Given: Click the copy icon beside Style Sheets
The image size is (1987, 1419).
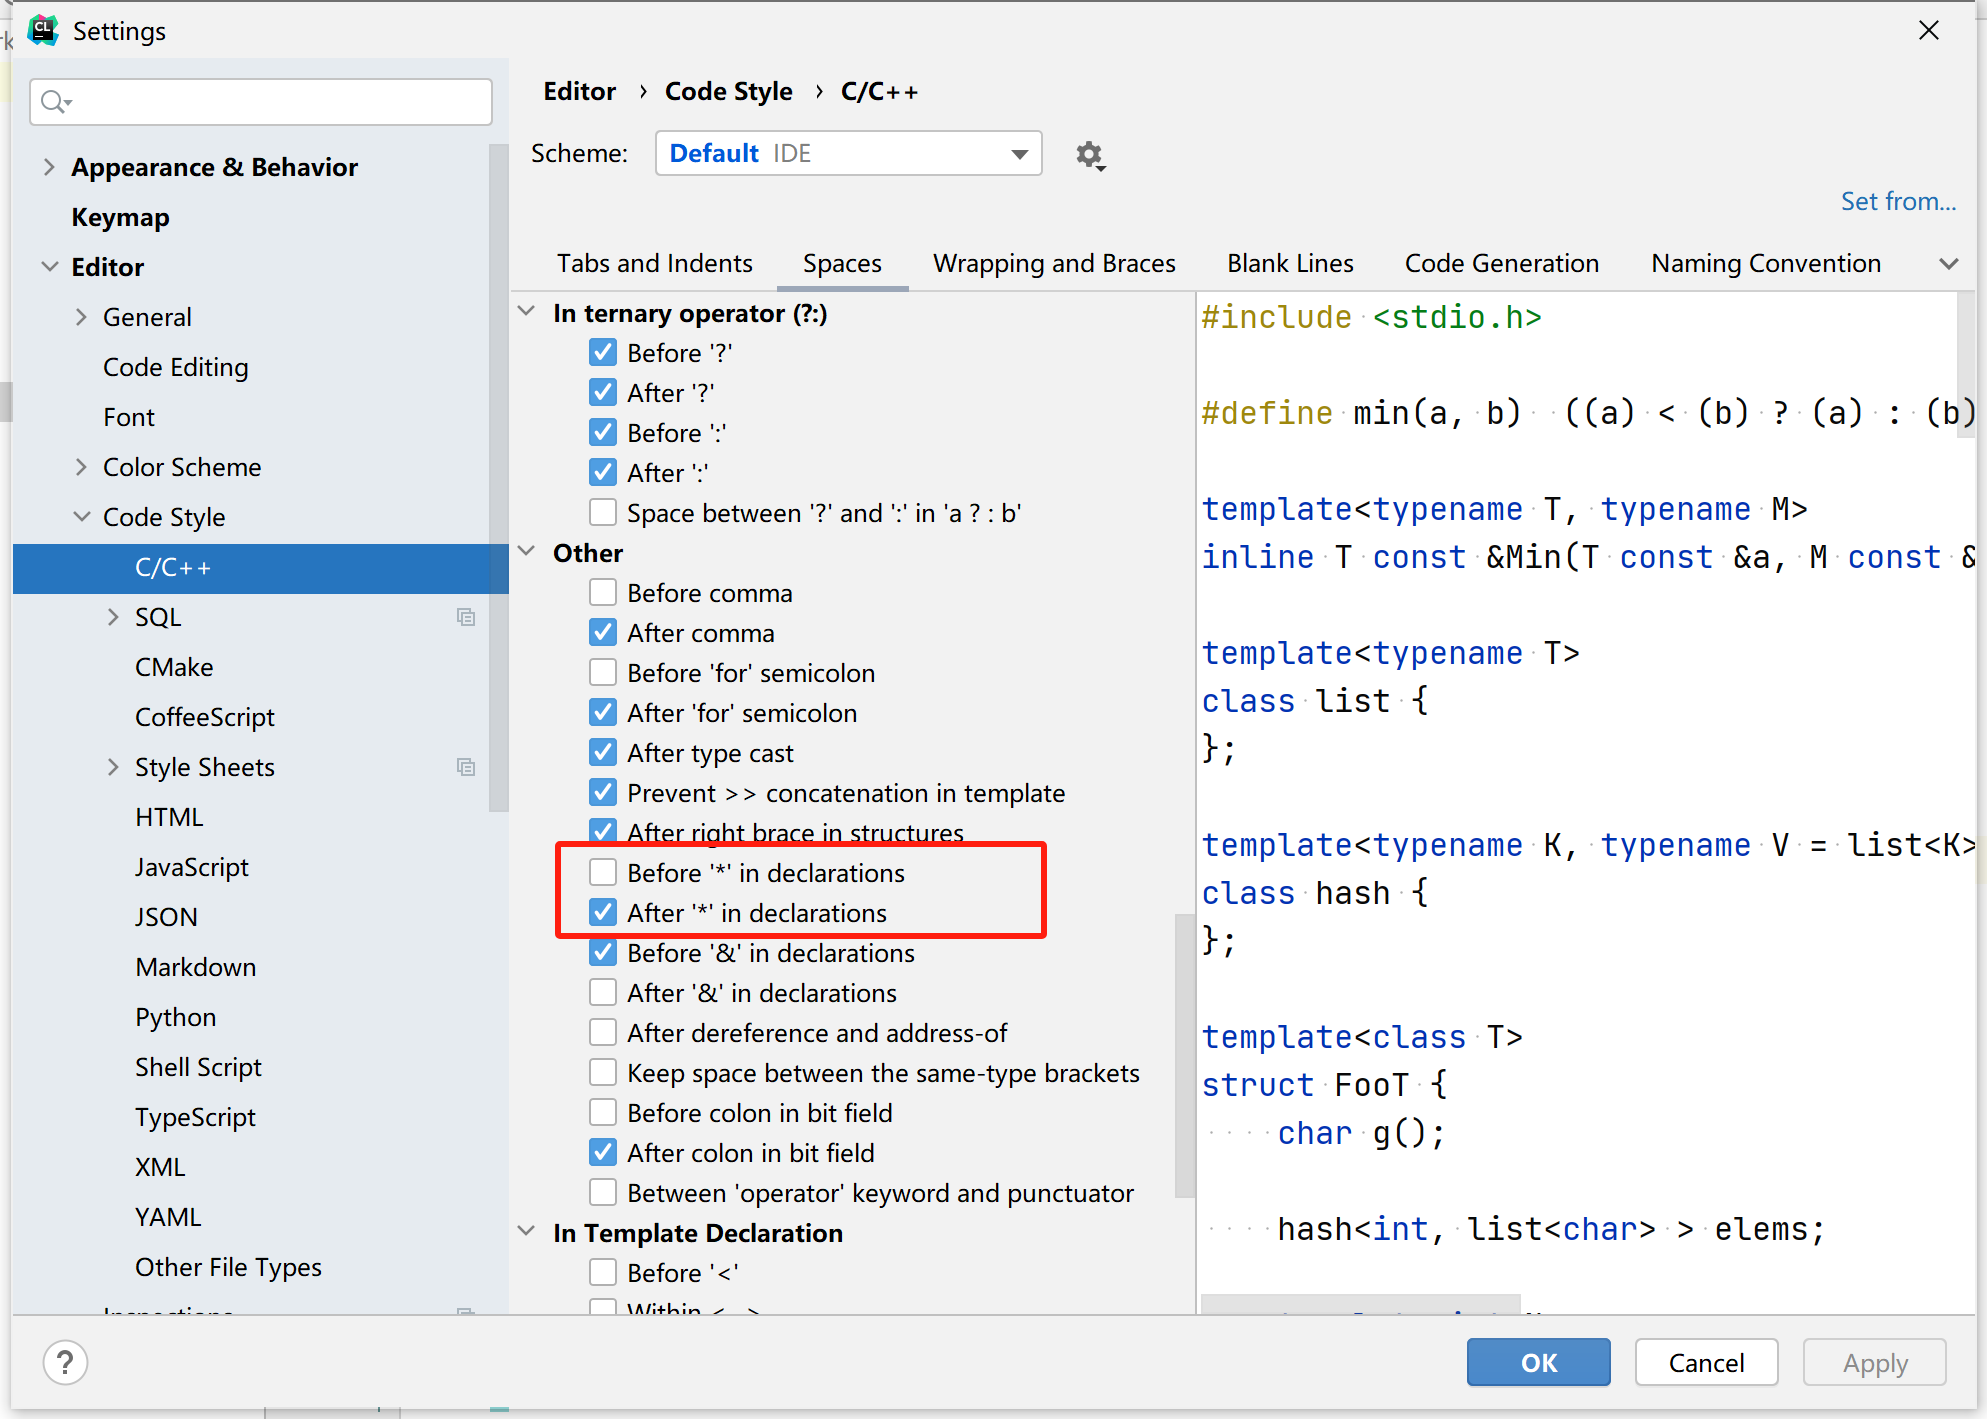Looking at the screenshot, I should [466, 767].
